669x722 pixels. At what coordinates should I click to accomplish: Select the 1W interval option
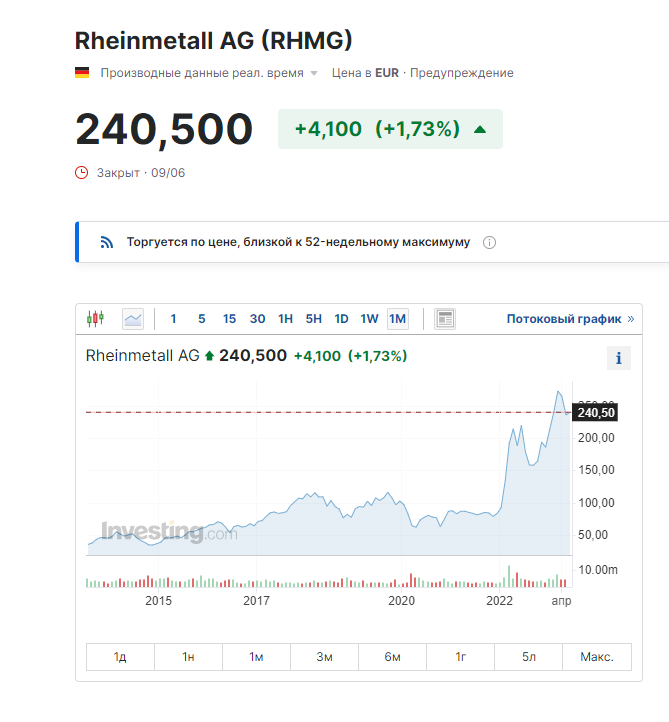[369, 319]
